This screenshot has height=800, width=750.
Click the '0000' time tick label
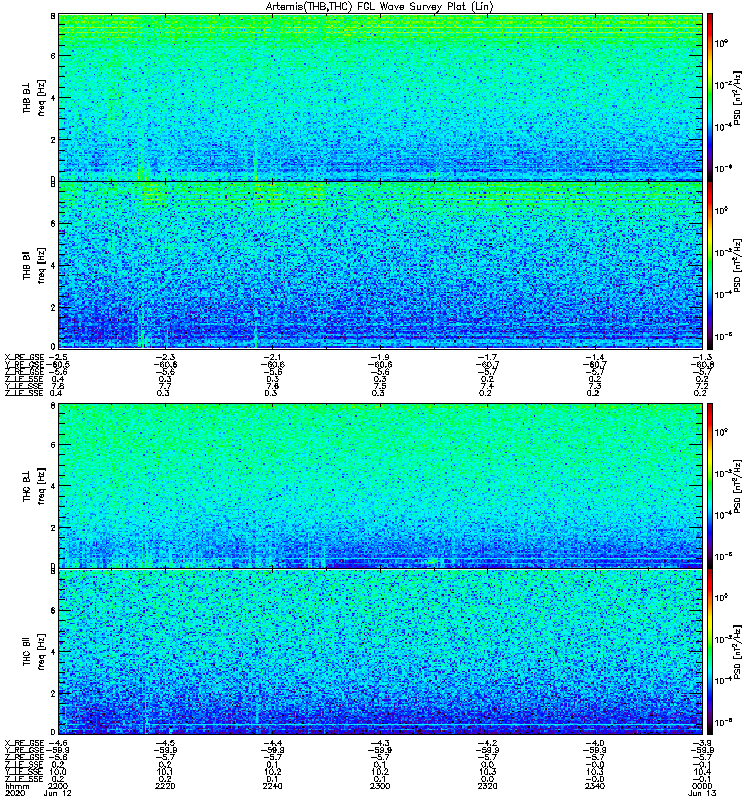pos(702,786)
